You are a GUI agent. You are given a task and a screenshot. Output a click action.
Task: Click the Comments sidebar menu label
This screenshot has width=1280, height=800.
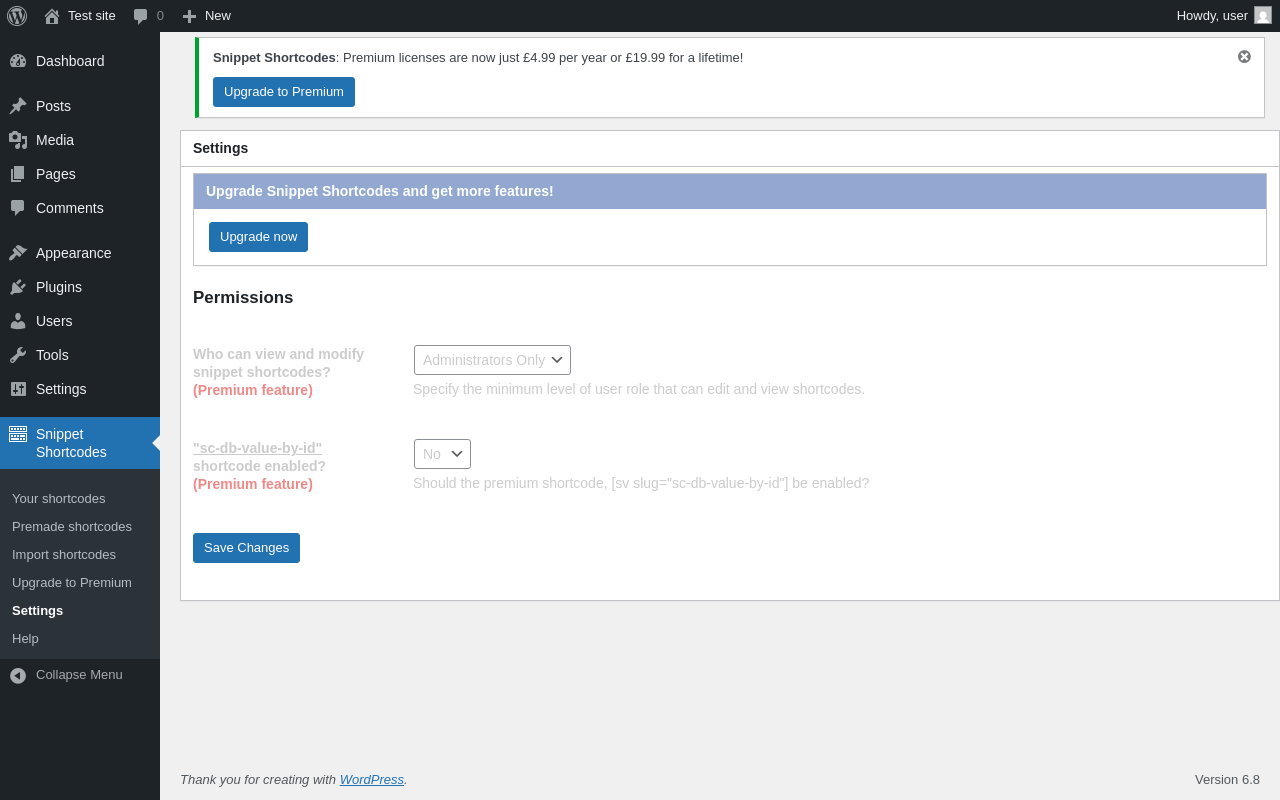coord(70,208)
